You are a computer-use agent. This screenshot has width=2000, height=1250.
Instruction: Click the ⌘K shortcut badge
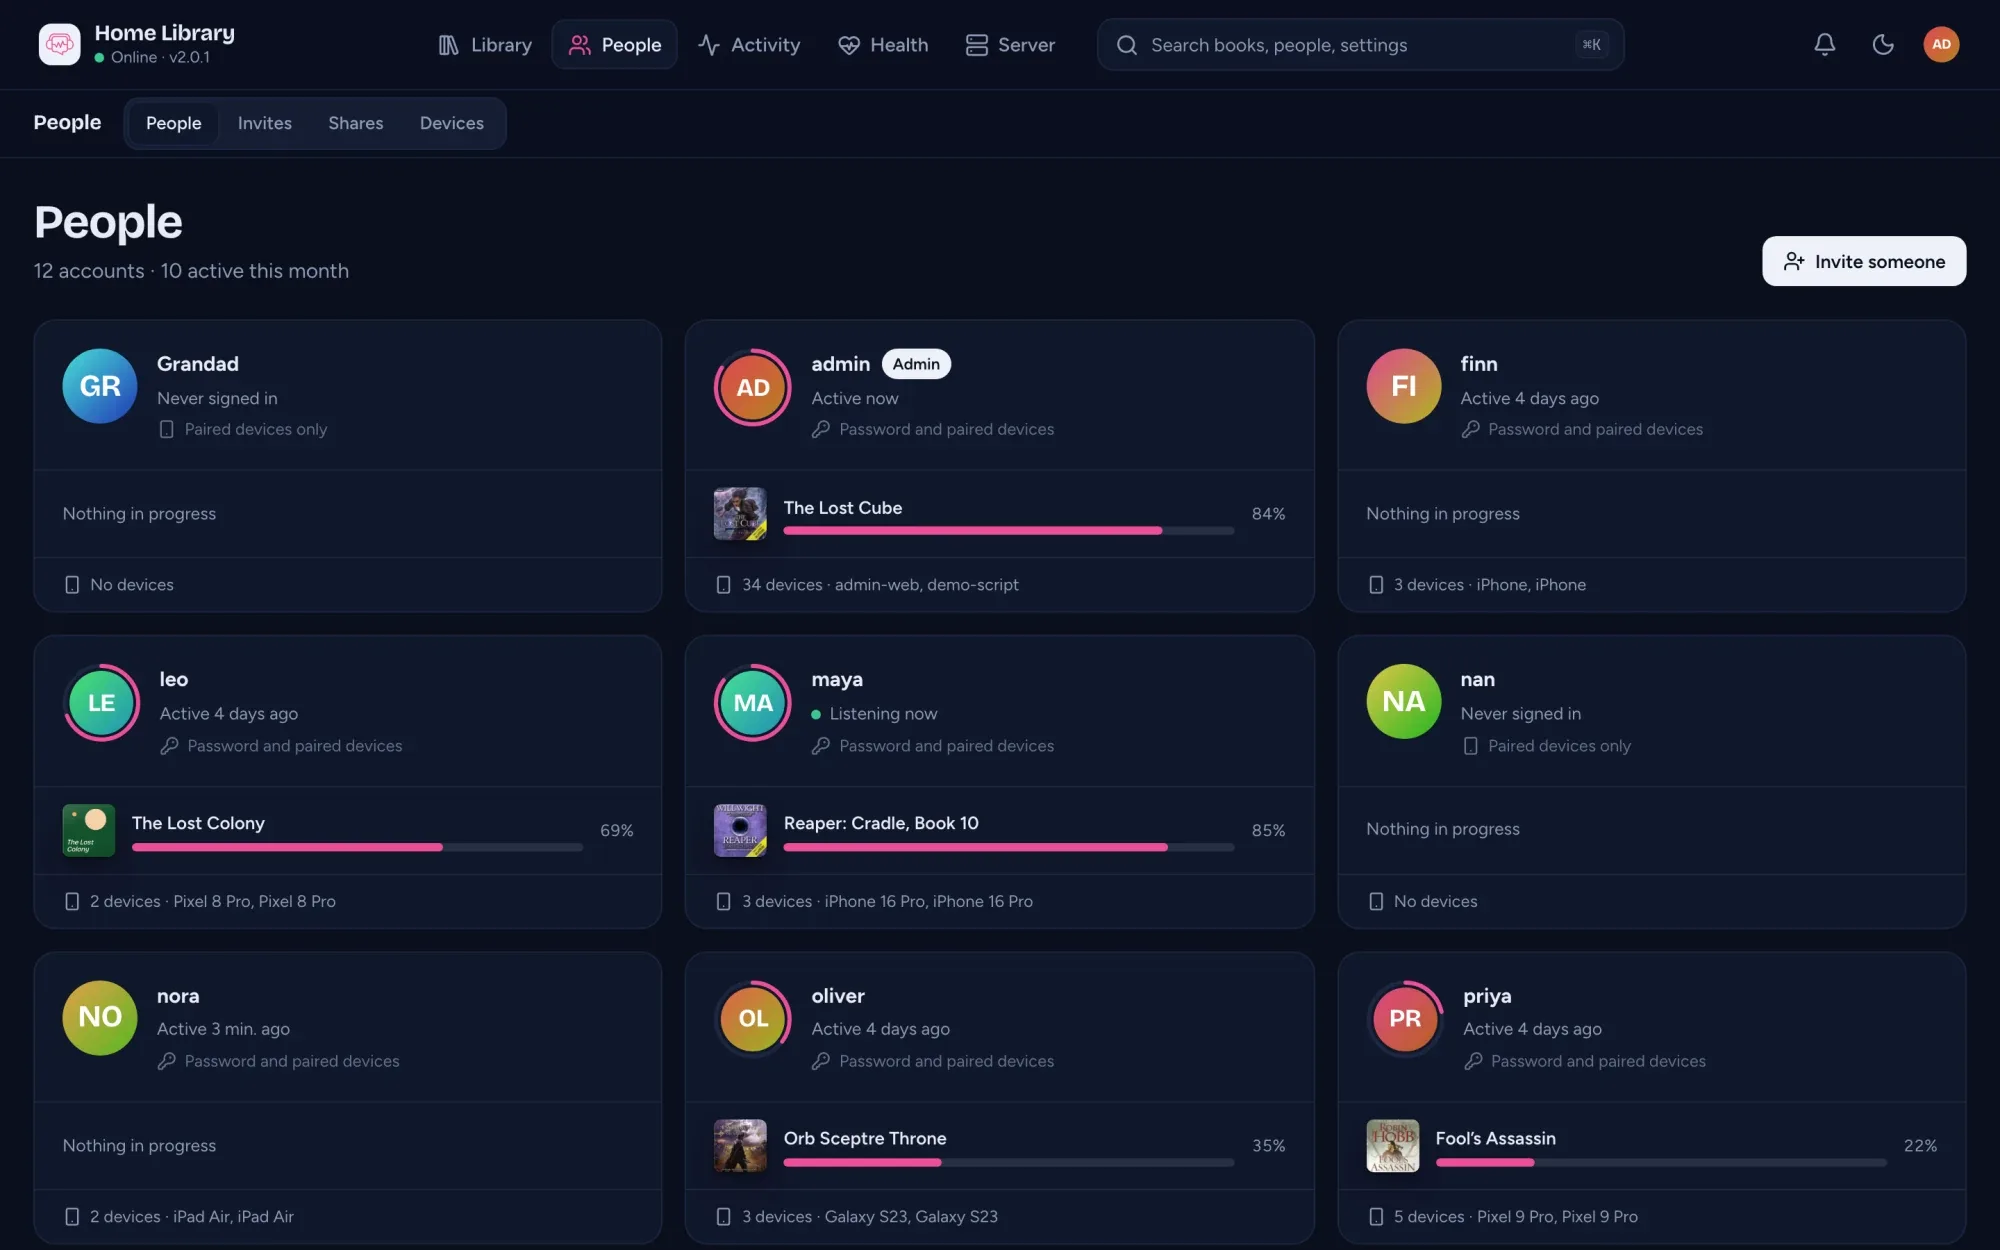coord(1591,45)
